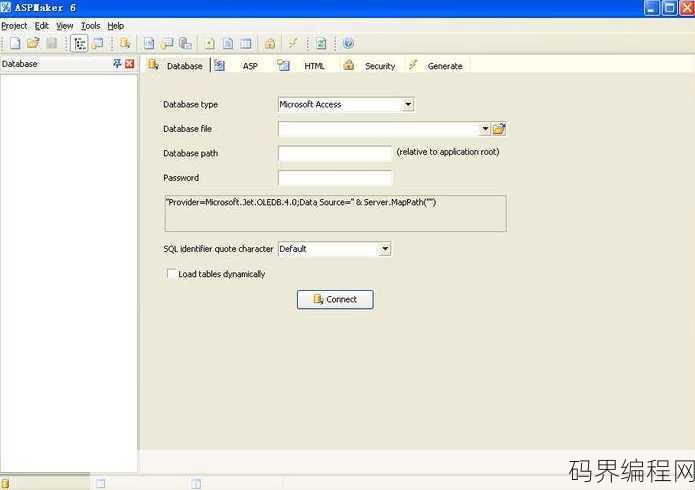Open the Help menu
This screenshot has width=695, height=490.
tap(116, 26)
